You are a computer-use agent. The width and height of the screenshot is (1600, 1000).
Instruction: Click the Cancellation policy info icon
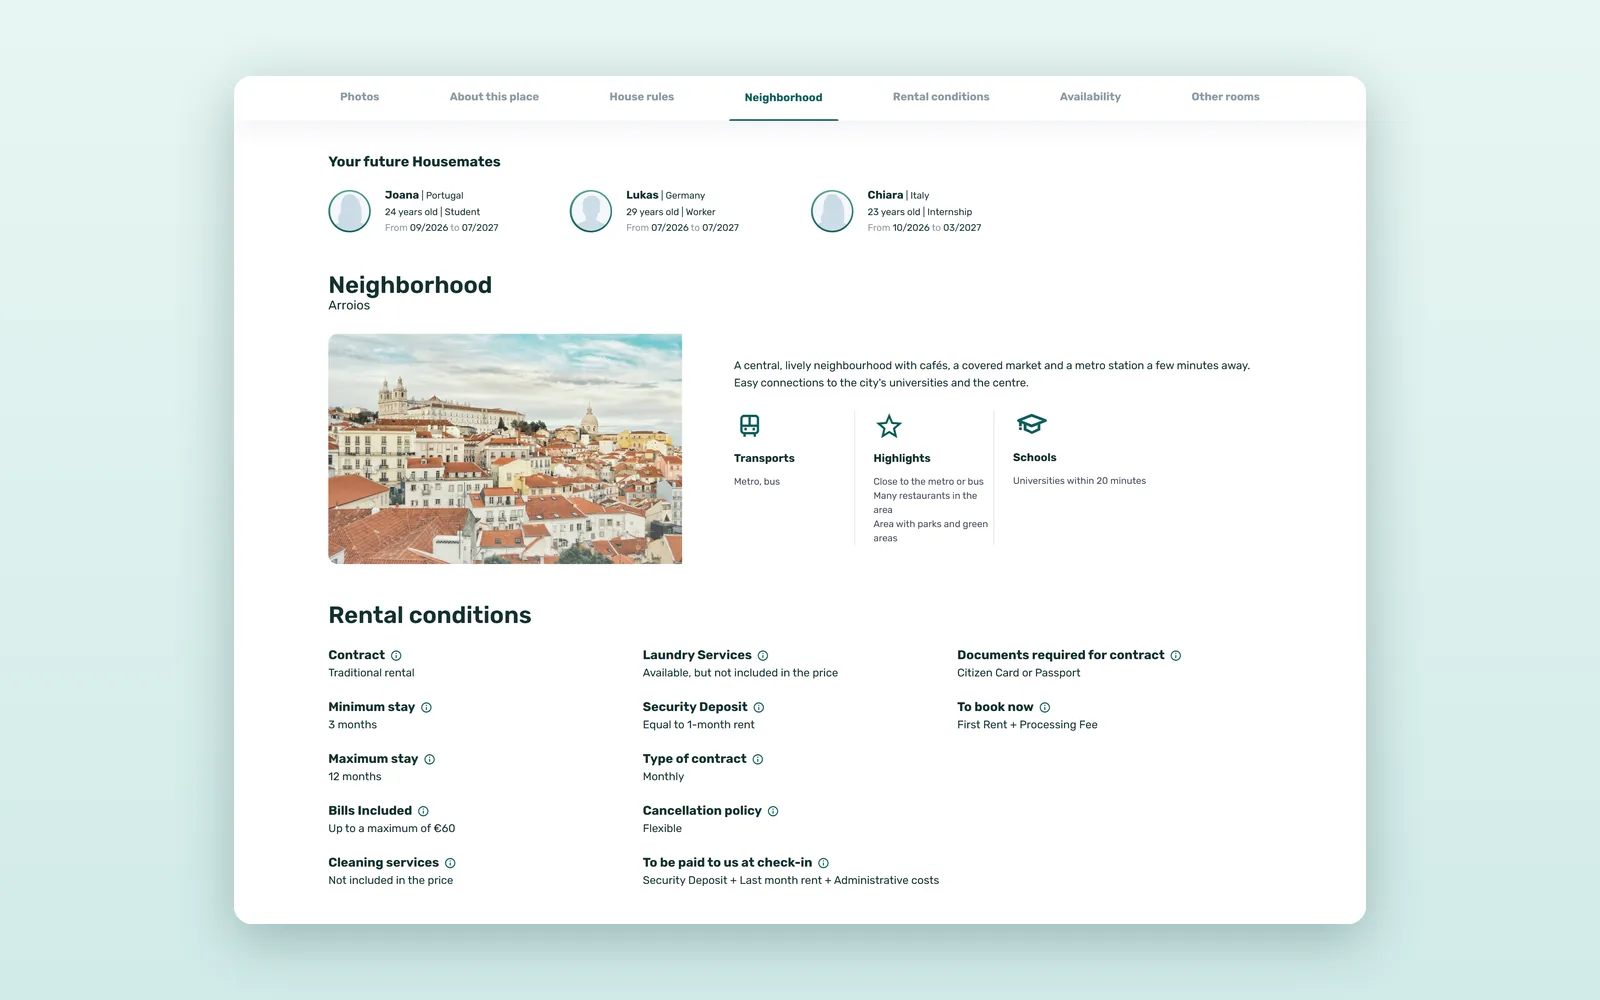pos(773,812)
